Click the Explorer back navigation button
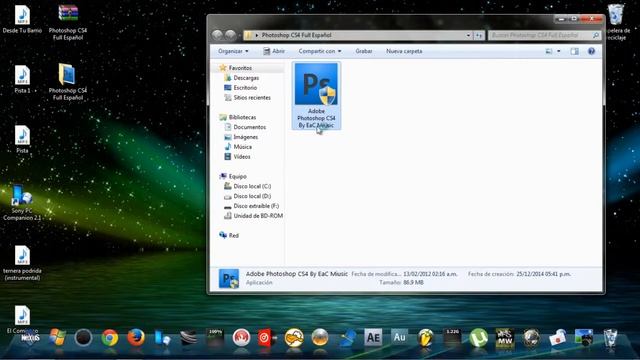Screen dimensions: 640x360 pyautogui.click(x=218, y=35)
